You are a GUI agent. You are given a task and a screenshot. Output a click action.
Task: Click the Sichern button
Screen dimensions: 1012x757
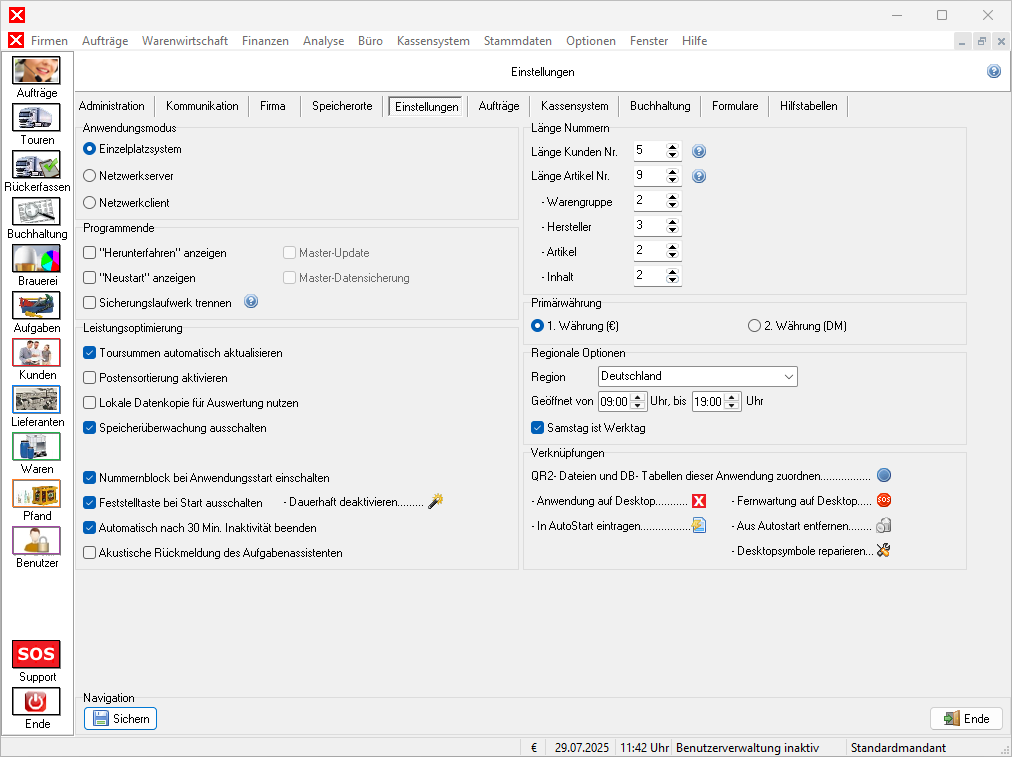click(121, 718)
